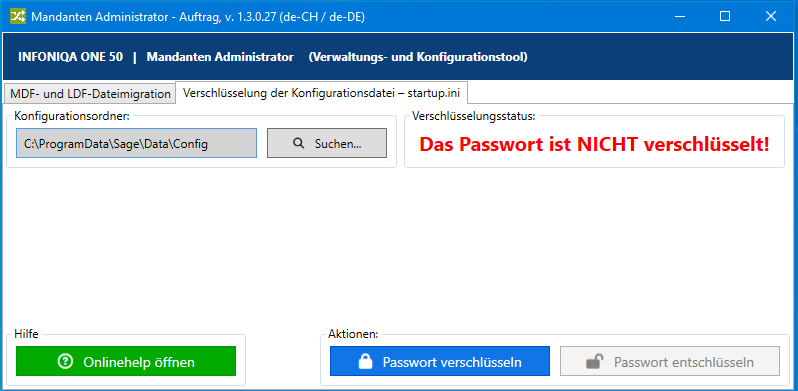Maximize the Mandanten Administrator window
Viewport: 798px width, 391px height.
pyautogui.click(x=725, y=16)
